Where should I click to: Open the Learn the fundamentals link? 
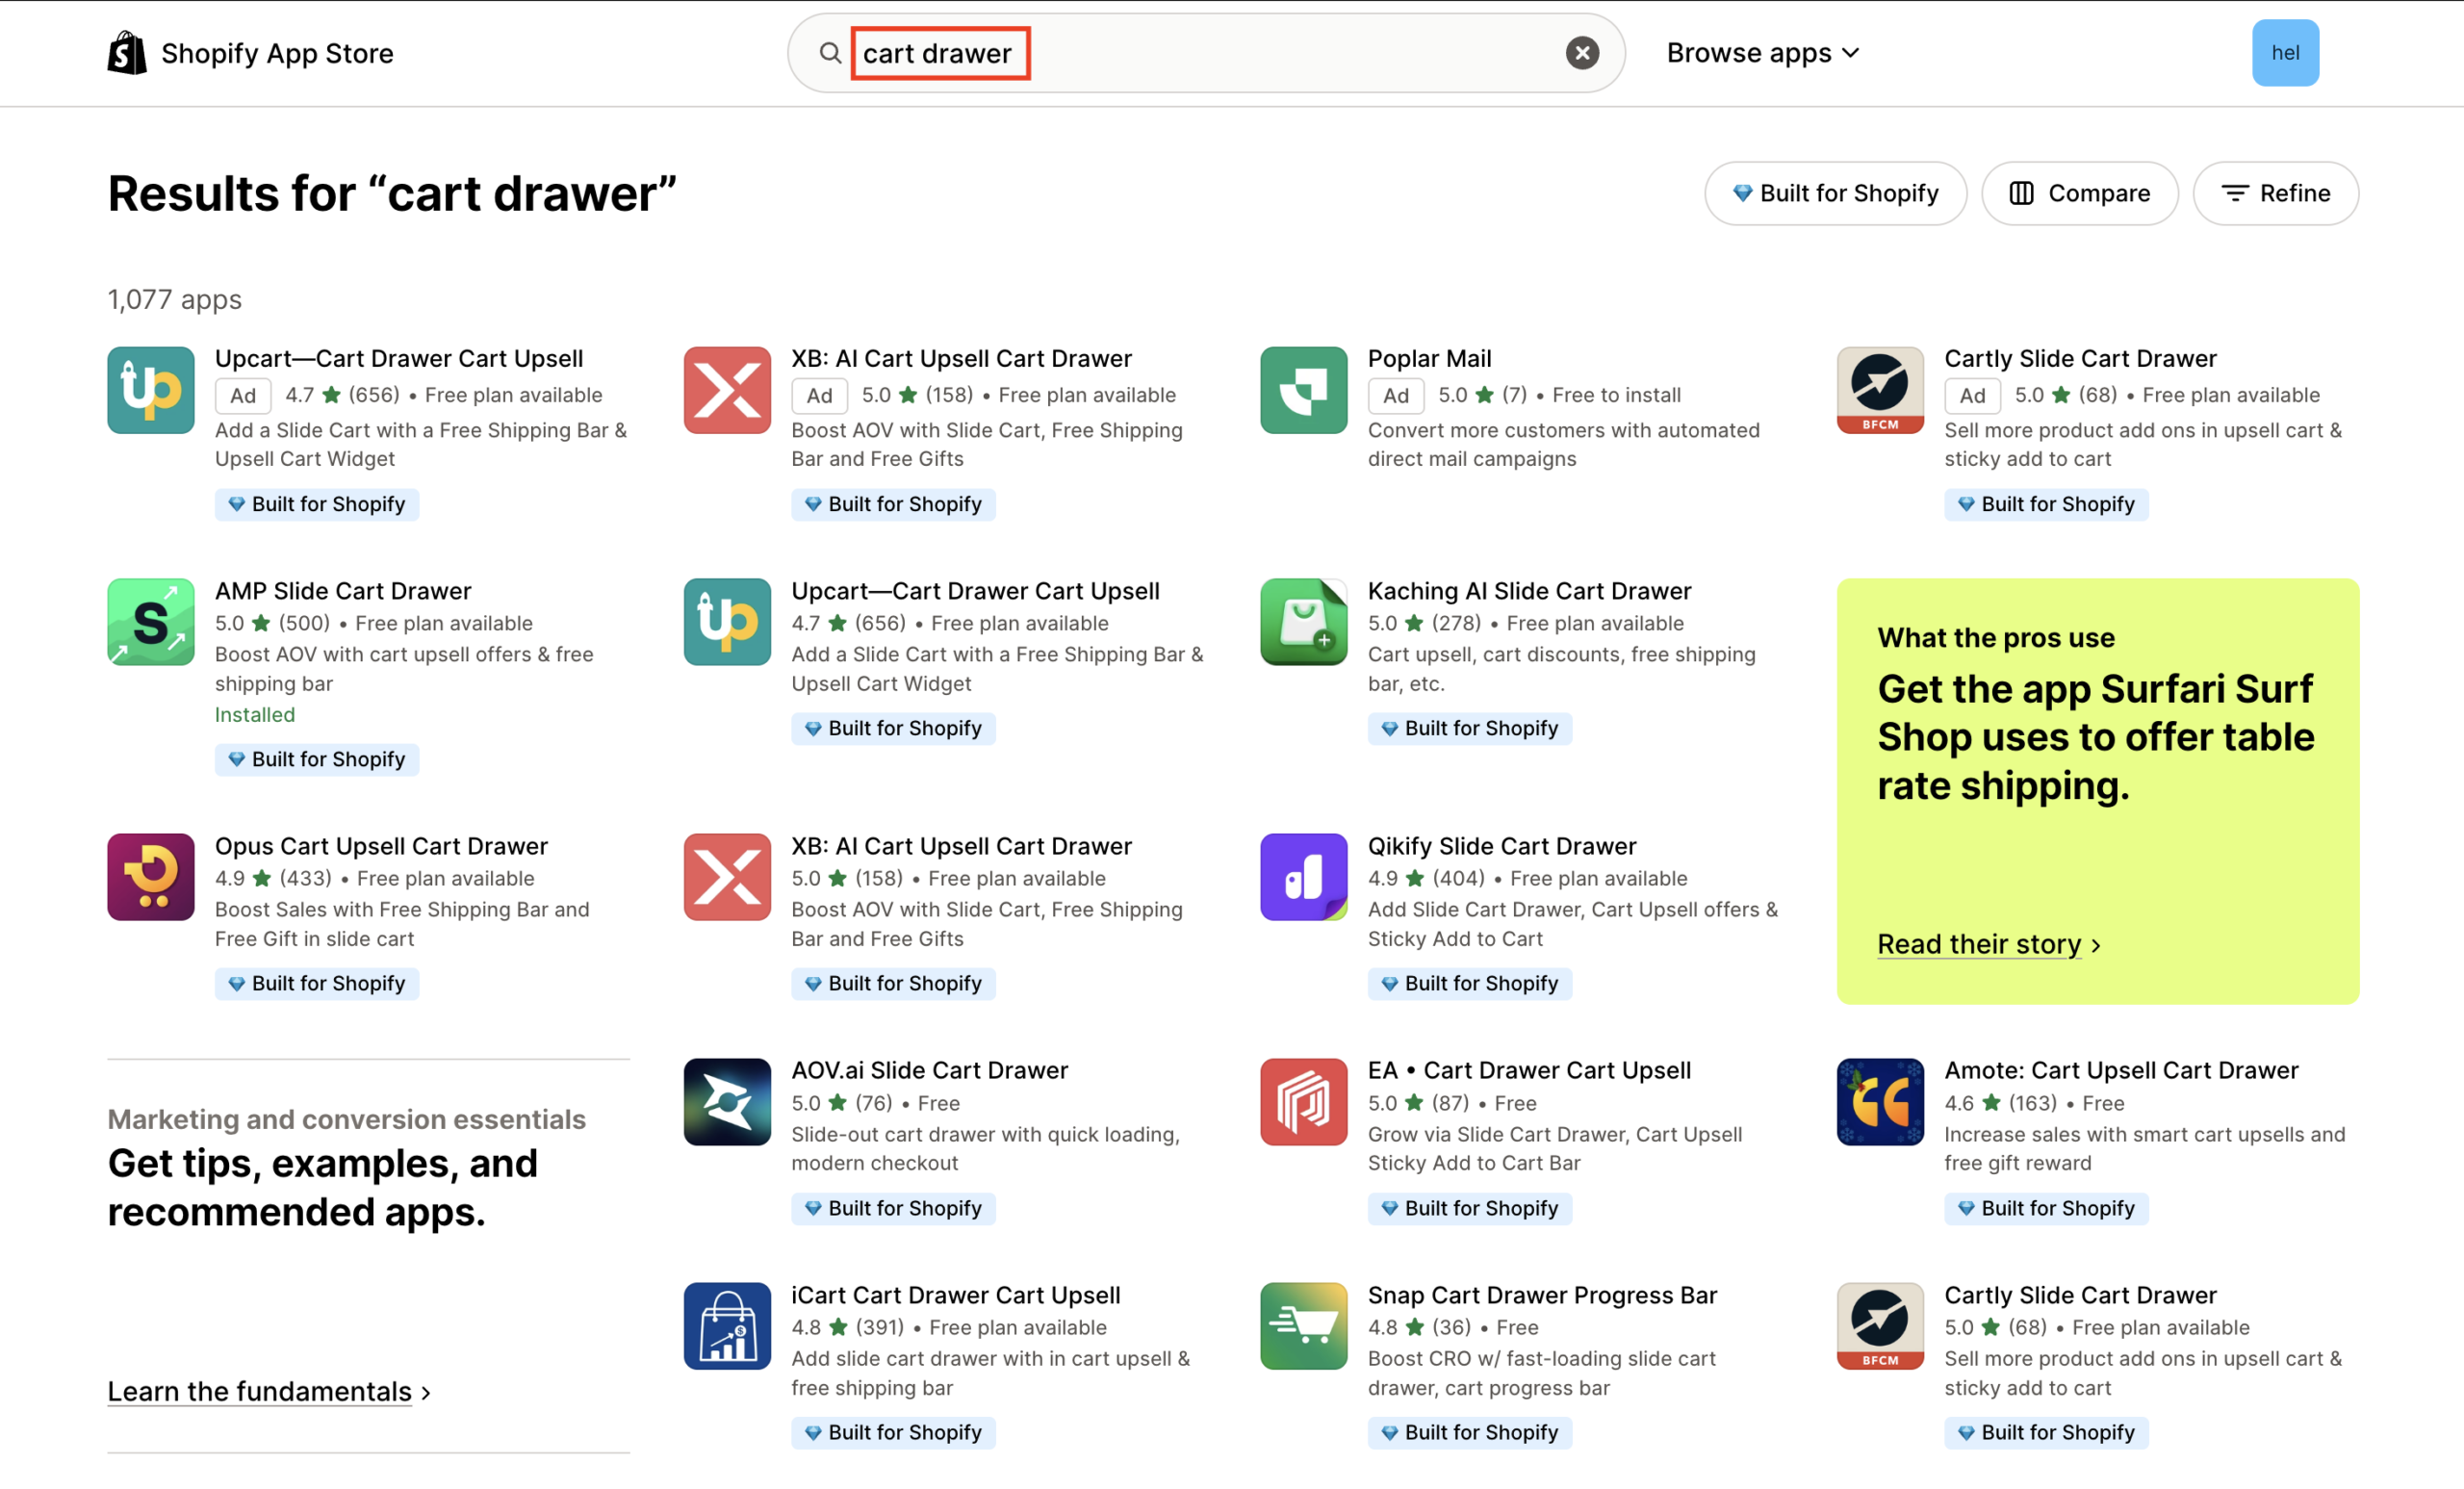click(259, 1391)
